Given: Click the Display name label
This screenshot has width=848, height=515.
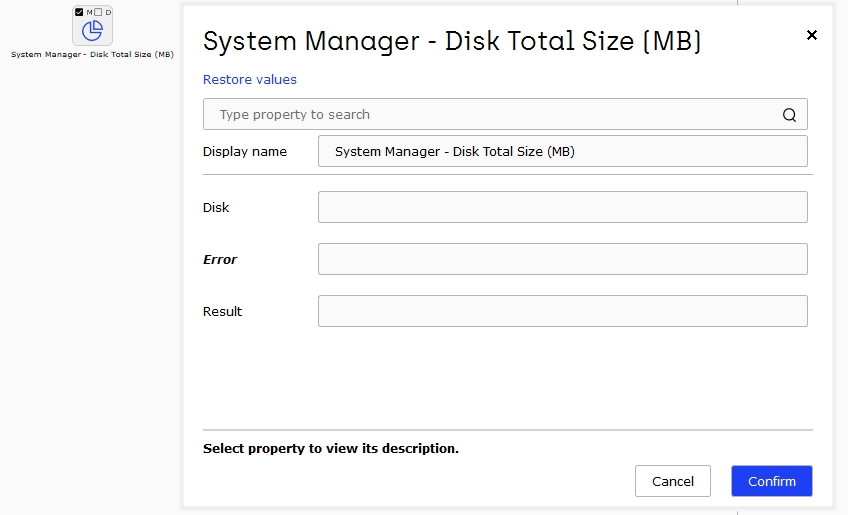Looking at the screenshot, I should tap(244, 151).
